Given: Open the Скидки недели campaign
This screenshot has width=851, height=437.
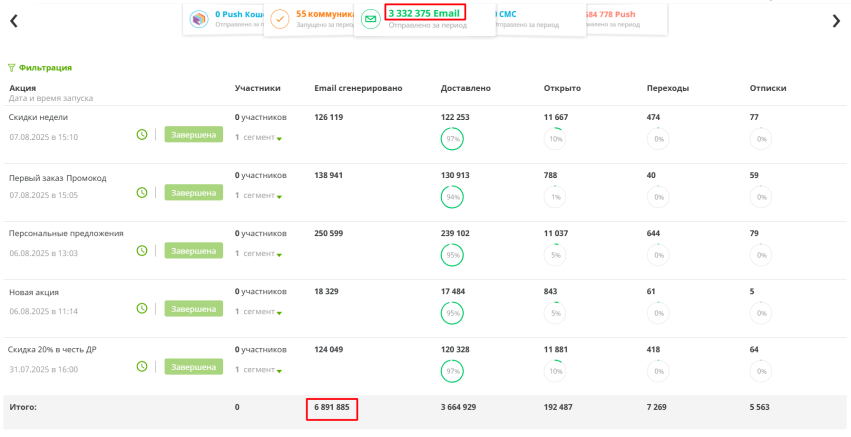Looking at the screenshot, I should [38, 118].
